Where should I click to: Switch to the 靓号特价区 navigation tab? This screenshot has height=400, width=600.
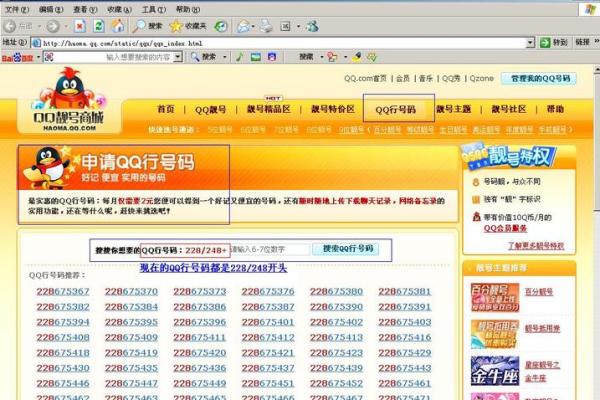(x=333, y=109)
